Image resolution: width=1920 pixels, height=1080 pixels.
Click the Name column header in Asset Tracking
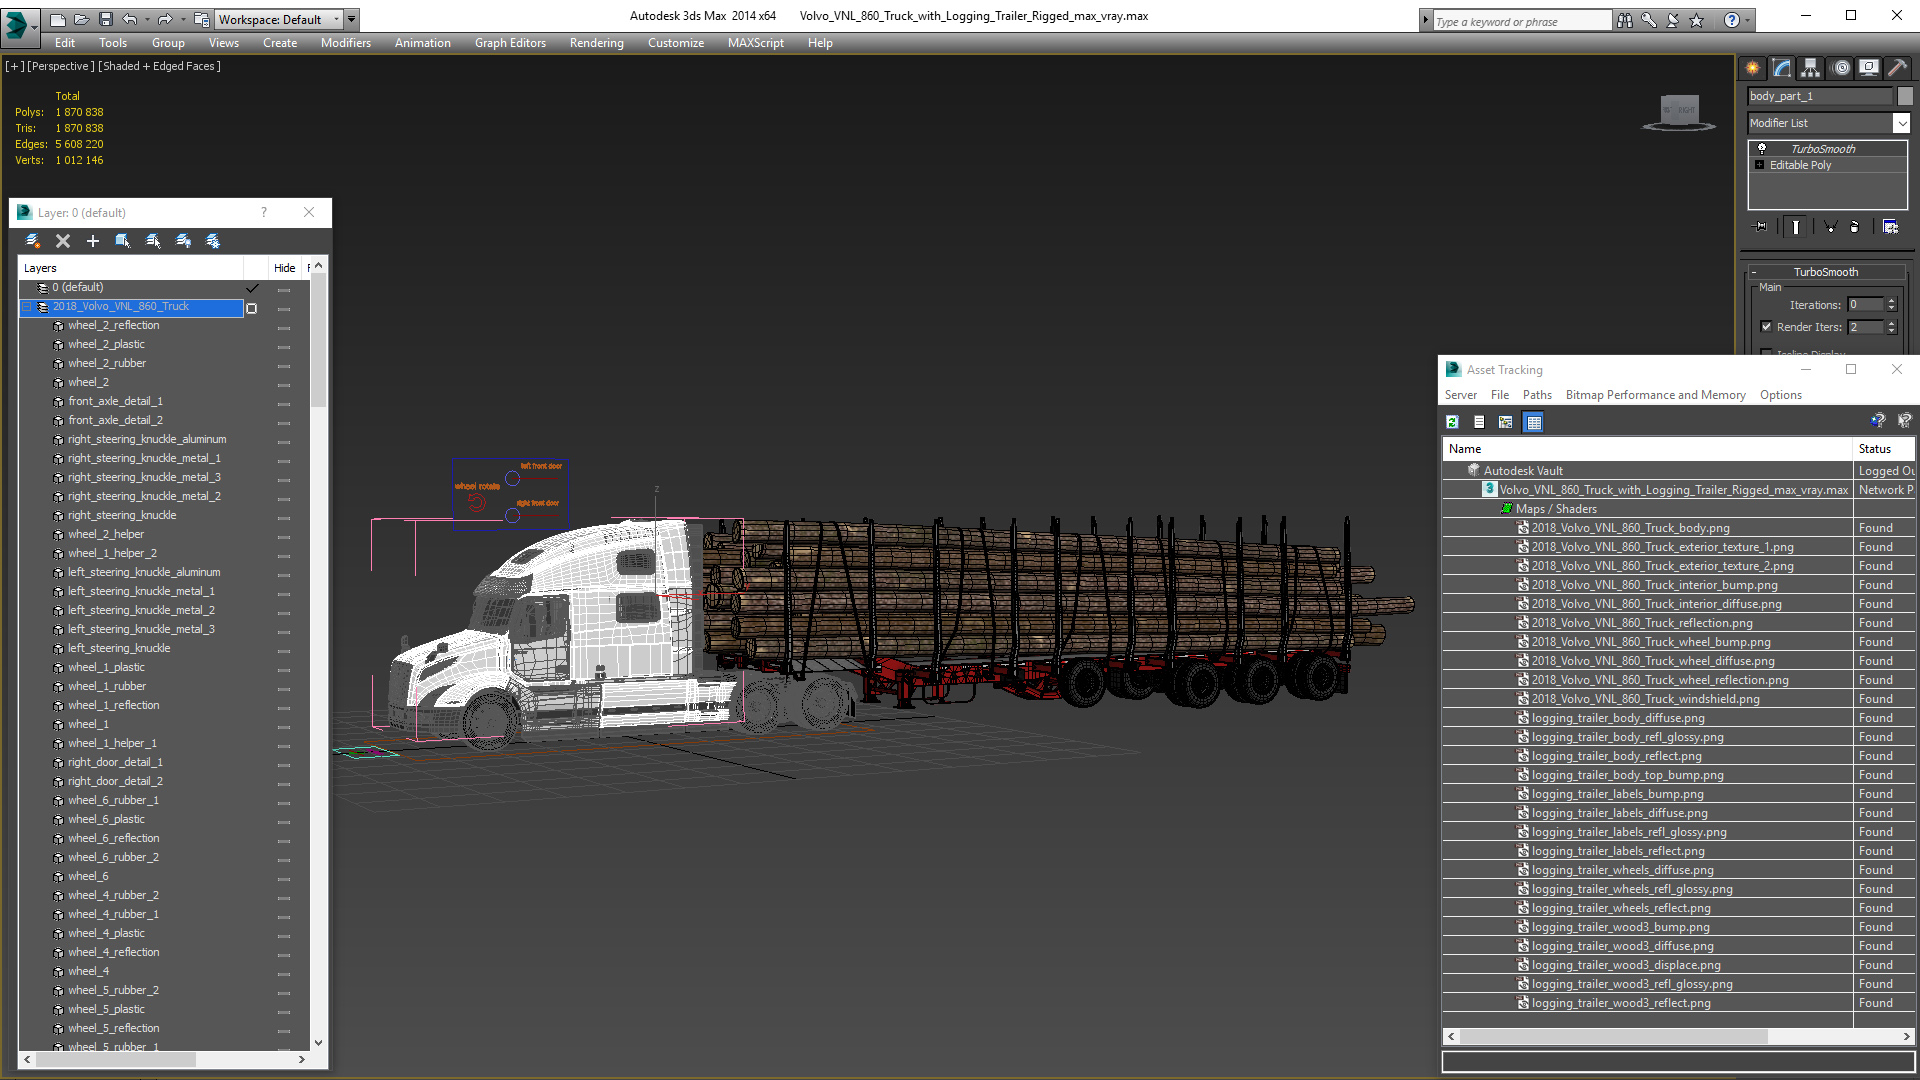tap(1647, 449)
